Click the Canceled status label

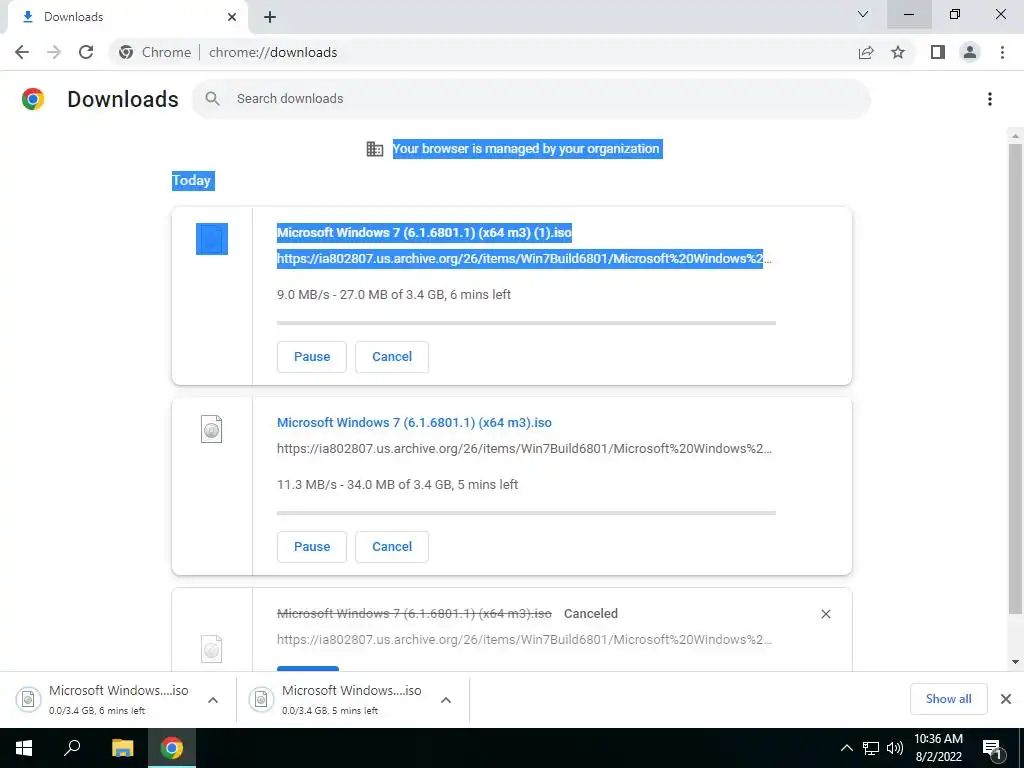tap(590, 614)
